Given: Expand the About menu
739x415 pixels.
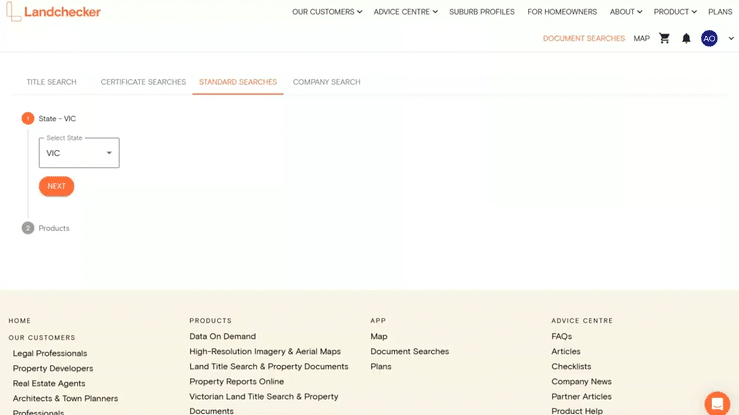Looking at the screenshot, I should tap(625, 12).
